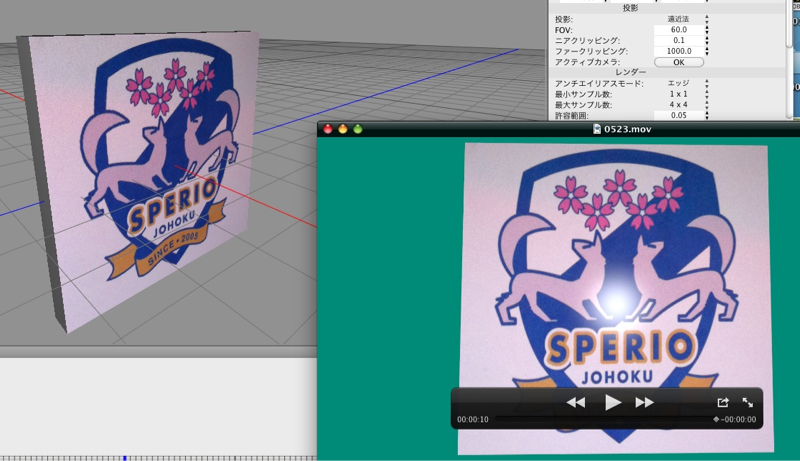This screenshot has width=800, height=461.
Task: Click tolerance field 0.05
Action: tap(679, 115)
